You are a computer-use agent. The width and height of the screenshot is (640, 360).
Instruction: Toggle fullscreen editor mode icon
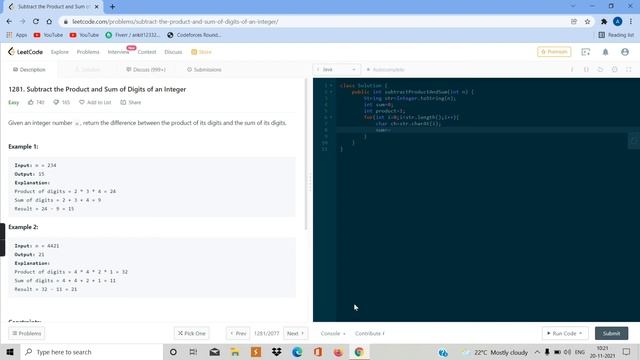[629, 70]
